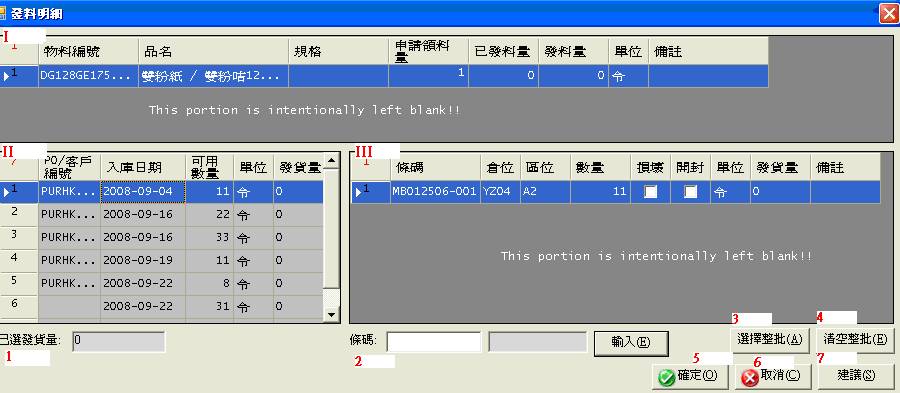Click the PO/客戶編號 column header
900x393 pixels.
[69, 168]
